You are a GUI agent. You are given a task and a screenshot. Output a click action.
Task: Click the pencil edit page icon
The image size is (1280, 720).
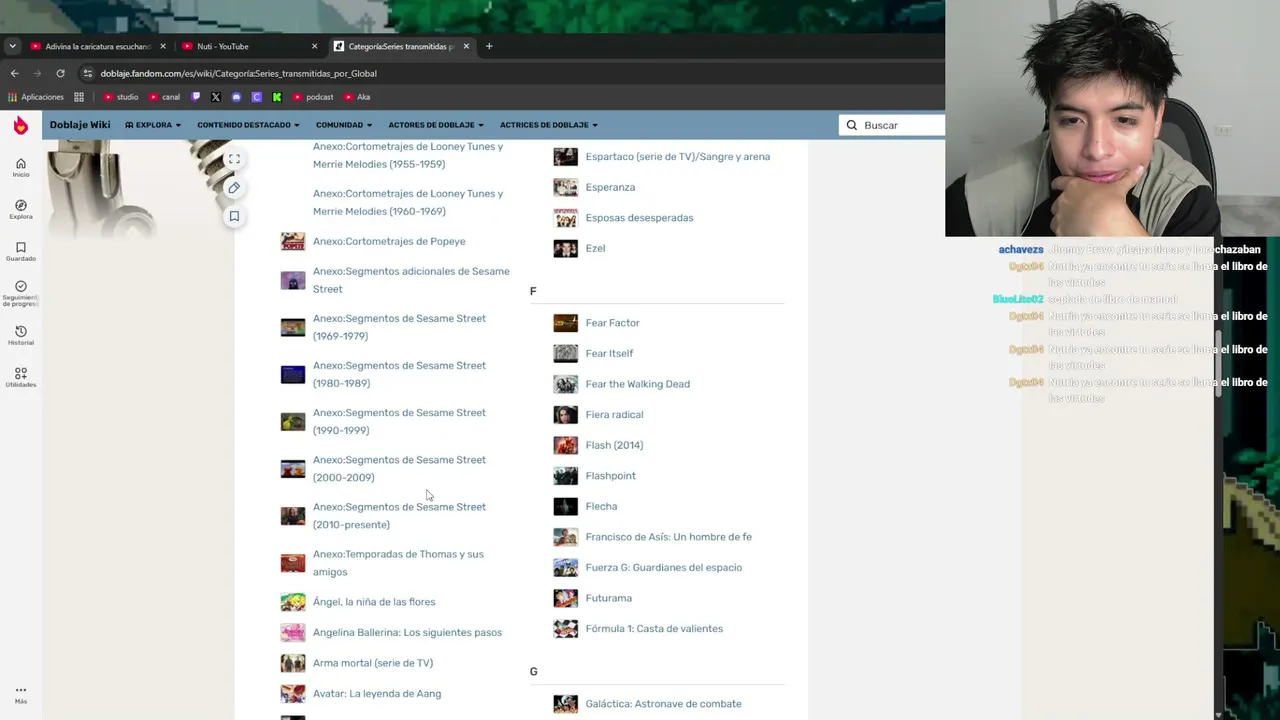point(234,187)
